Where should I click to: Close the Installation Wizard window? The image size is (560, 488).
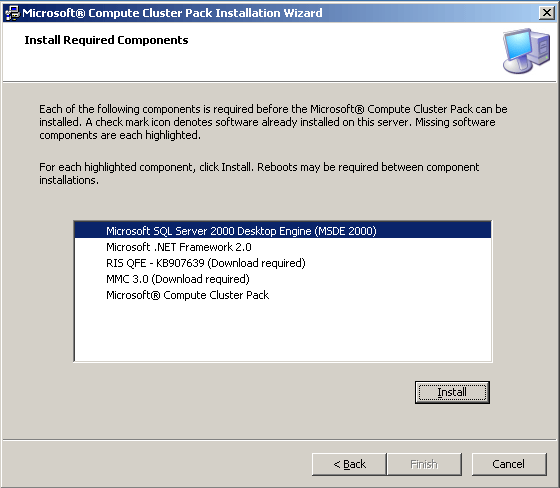(546, 13)
